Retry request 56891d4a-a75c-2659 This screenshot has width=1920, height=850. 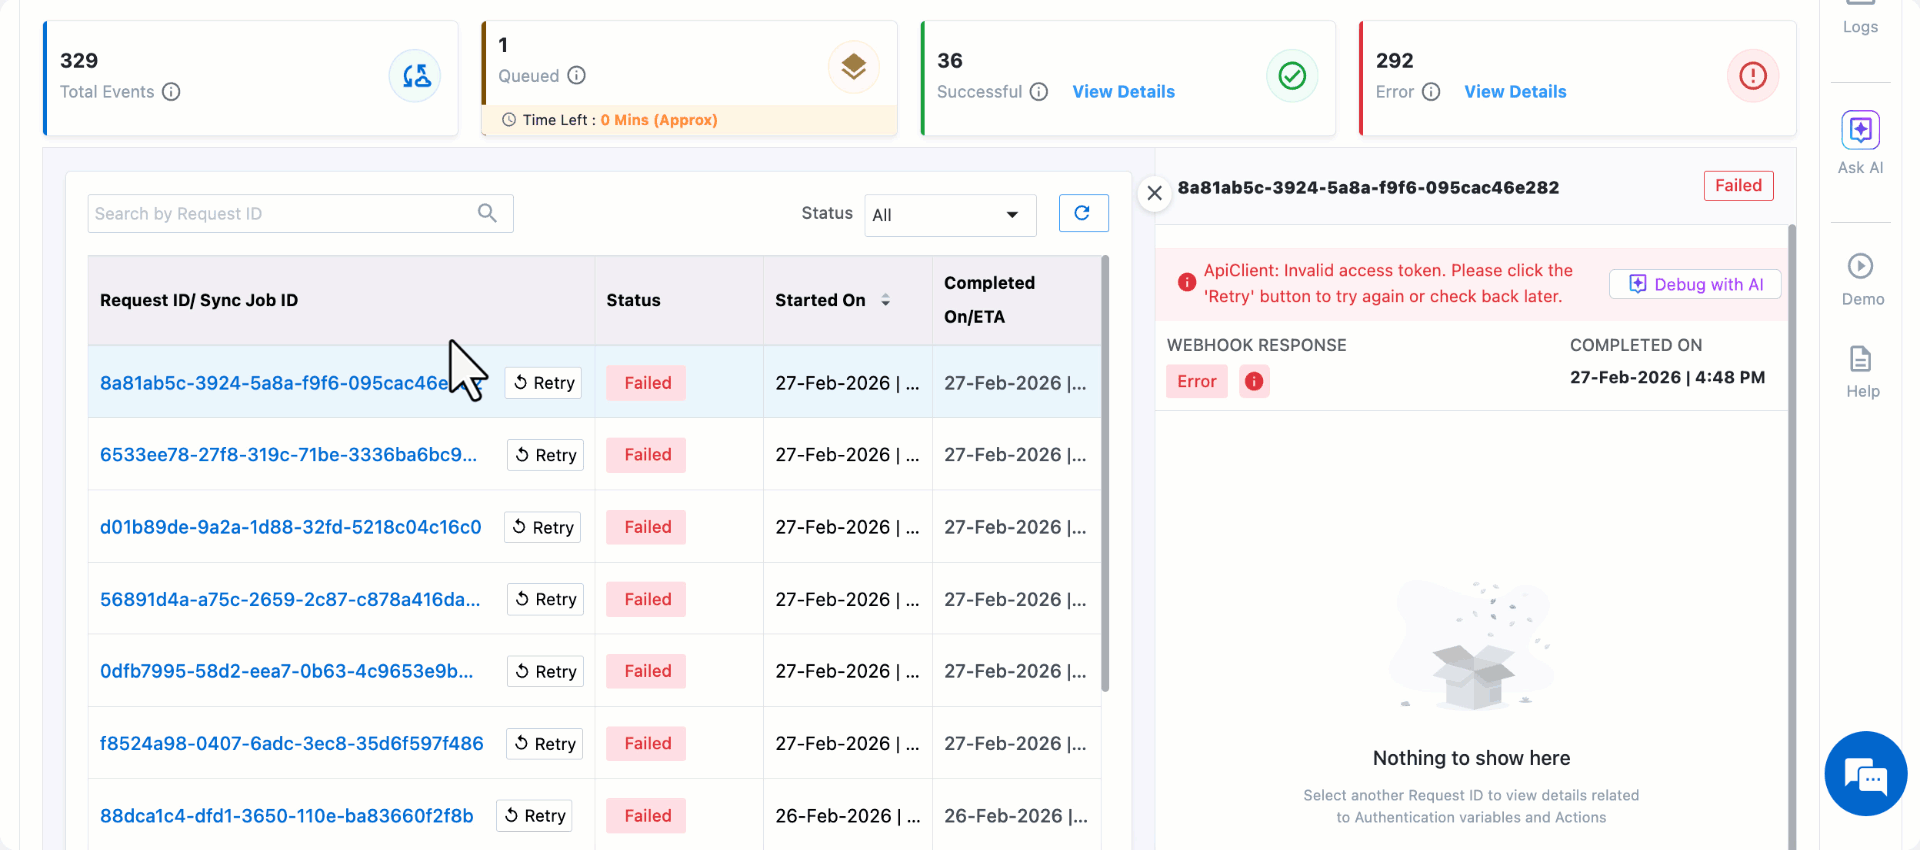click(x=545, y=599)
